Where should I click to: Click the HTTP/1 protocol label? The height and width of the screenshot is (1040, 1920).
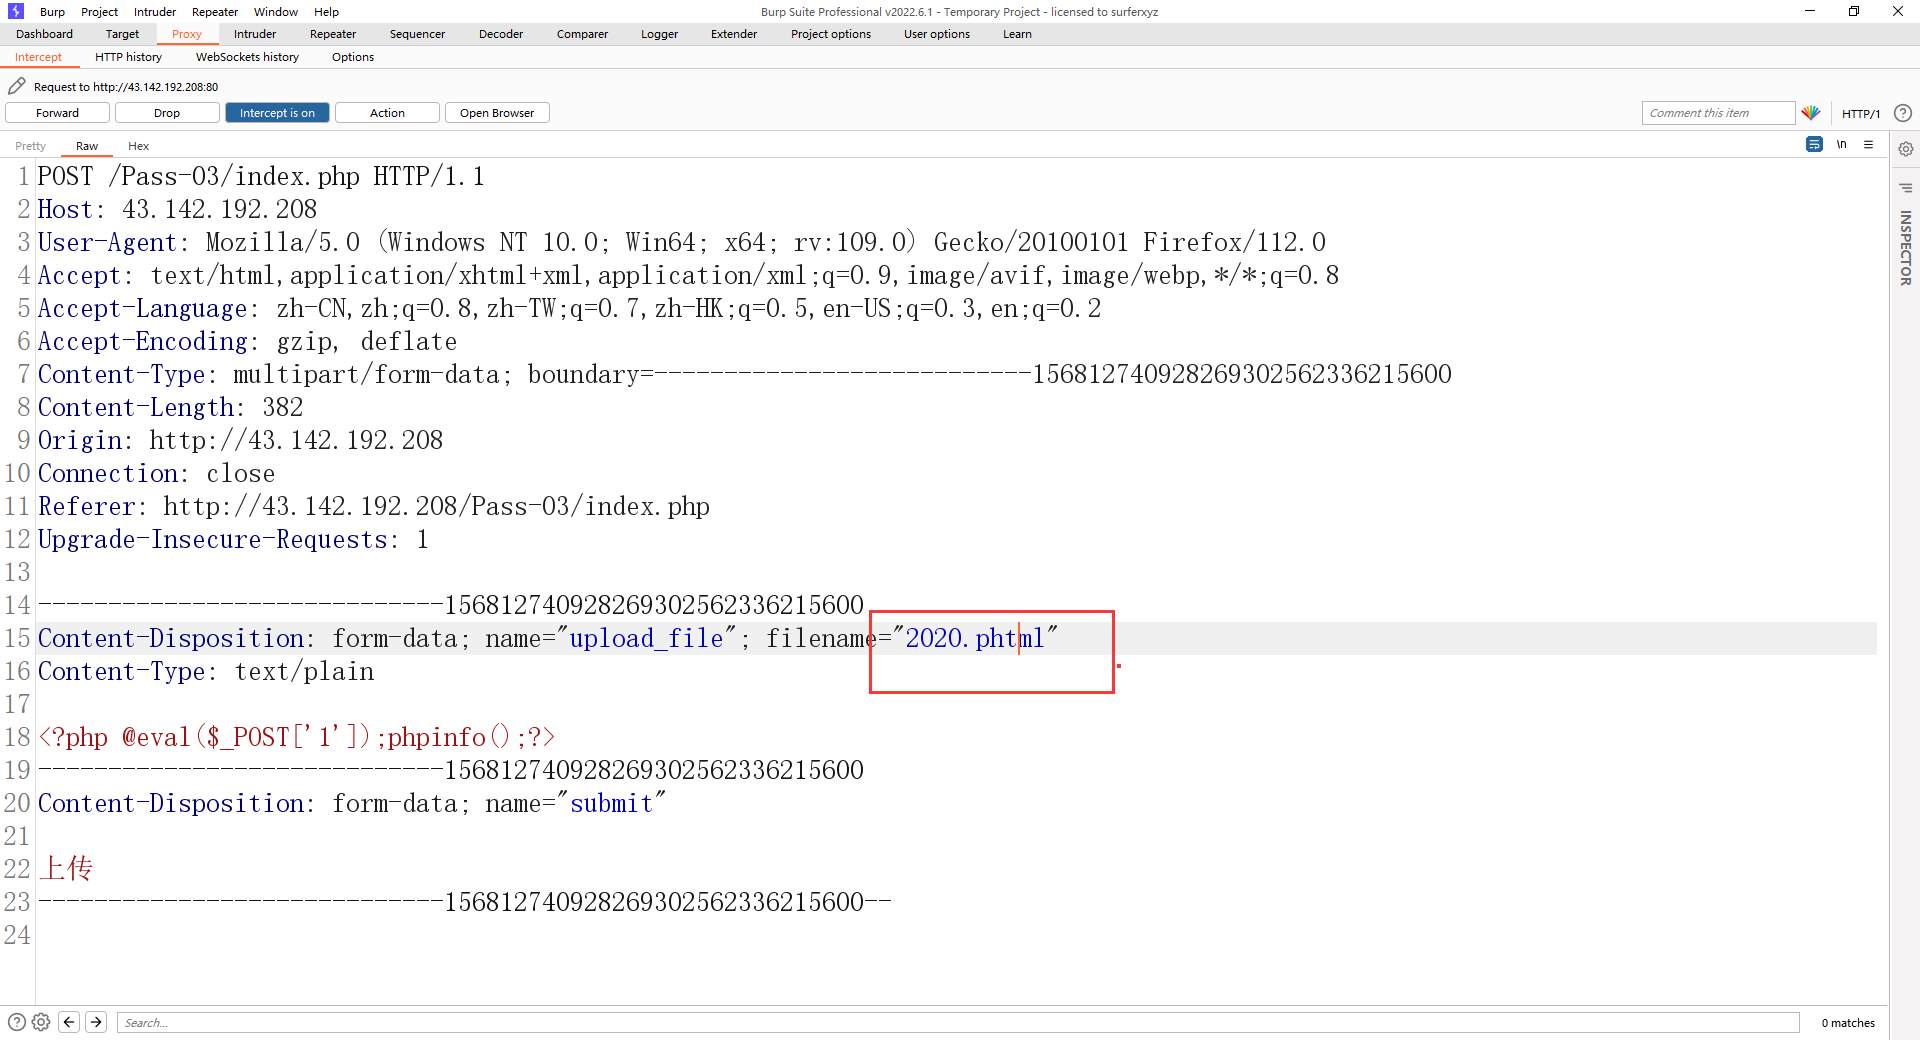pyautogui.click(x=1861, y=114)
